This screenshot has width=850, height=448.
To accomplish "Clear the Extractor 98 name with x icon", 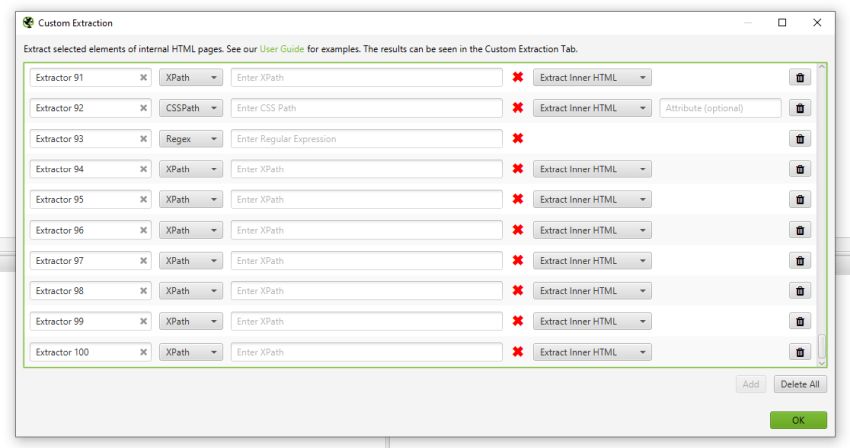I will pos(143,291).
